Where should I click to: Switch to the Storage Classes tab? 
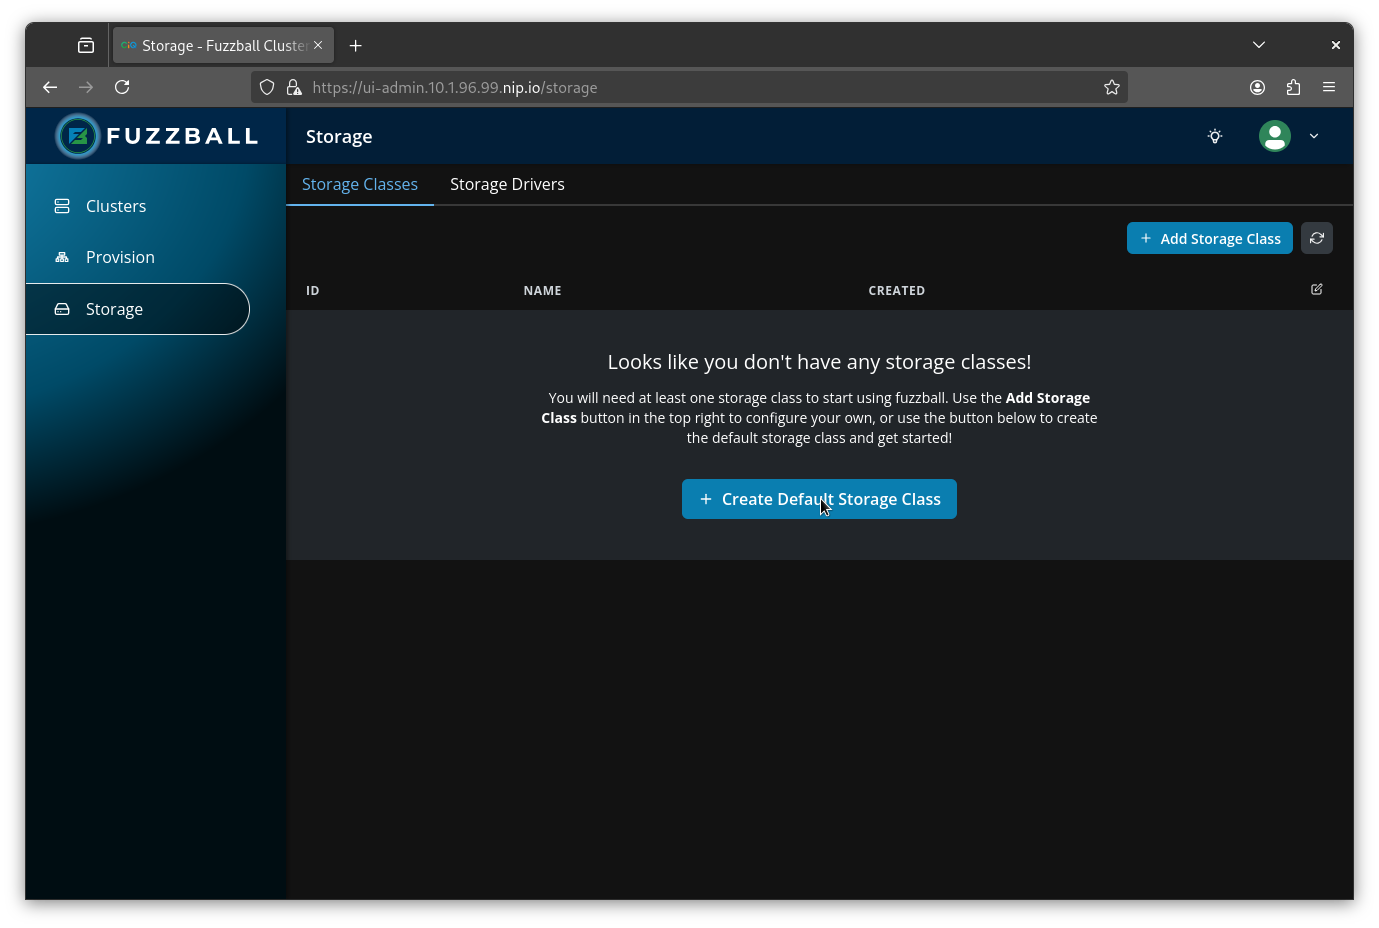(360, 184)
